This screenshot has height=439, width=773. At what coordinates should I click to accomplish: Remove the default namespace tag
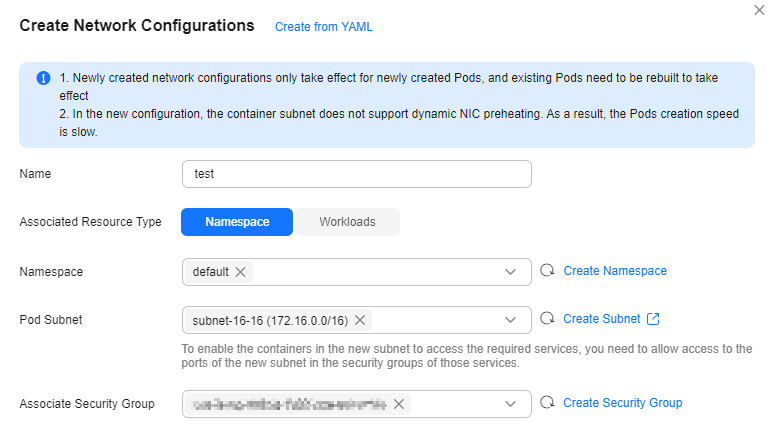click(241, 272)
